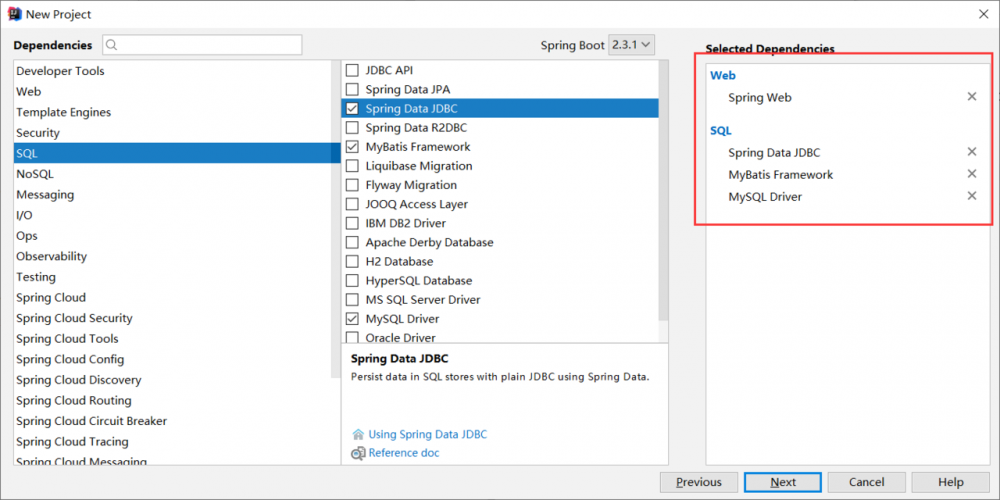Click the search magnifier icon
1000x500 pixels.
(111, 45)
